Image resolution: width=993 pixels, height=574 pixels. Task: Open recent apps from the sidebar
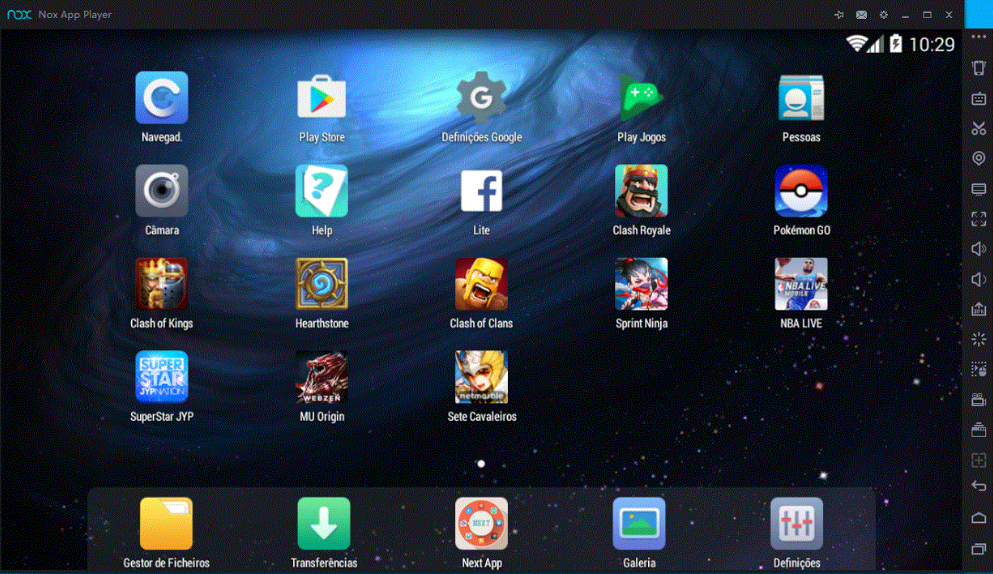tap(978, 548)
